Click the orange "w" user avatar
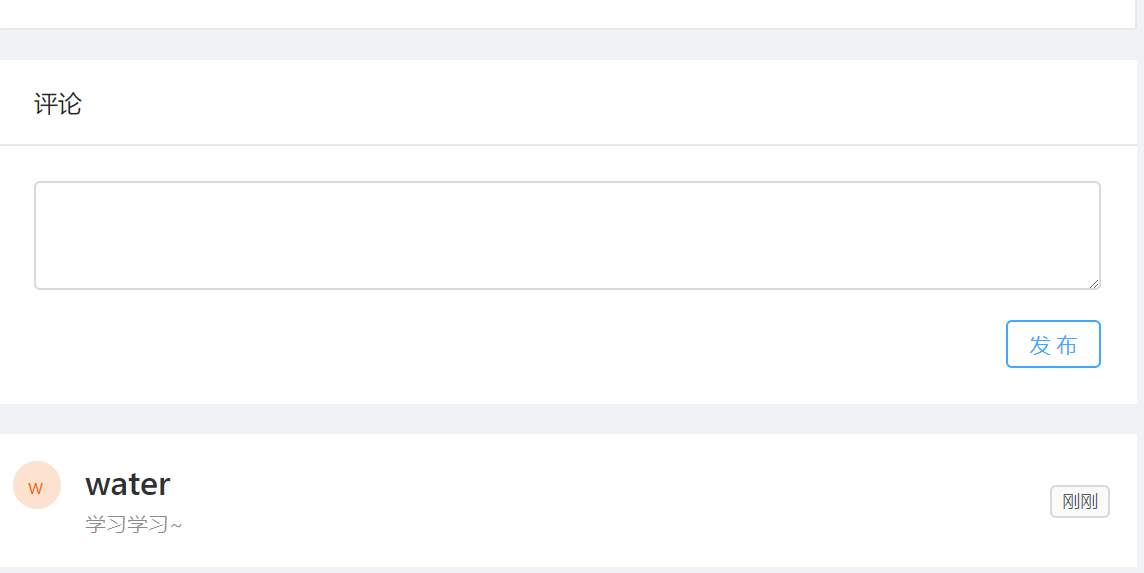Screen dimensions: 1144x573 pyautogui.click(x=36, y=485)
